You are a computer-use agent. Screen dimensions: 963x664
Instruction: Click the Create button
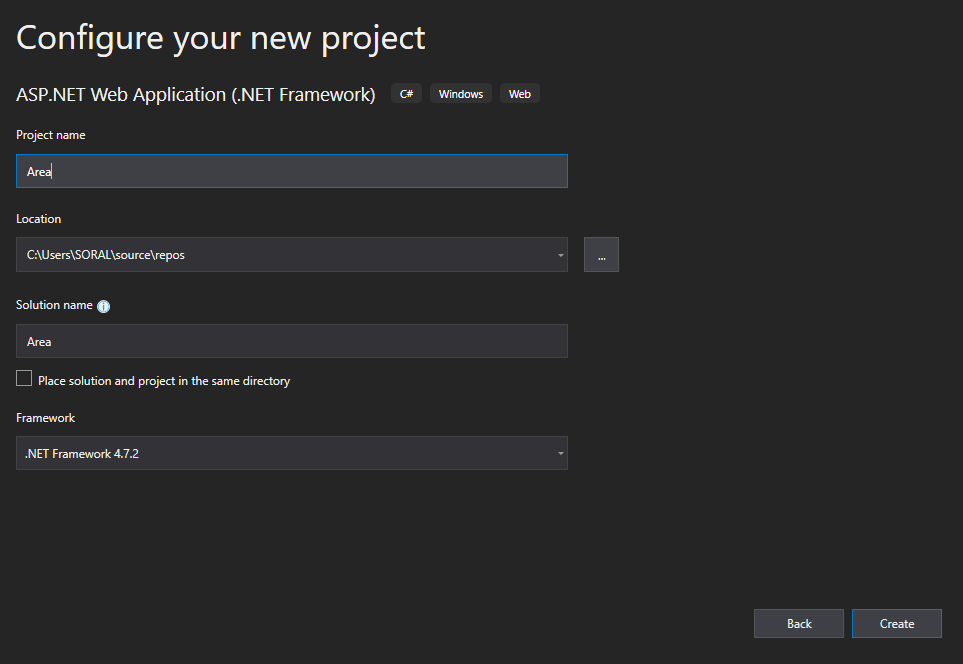(x=897, y=623)
